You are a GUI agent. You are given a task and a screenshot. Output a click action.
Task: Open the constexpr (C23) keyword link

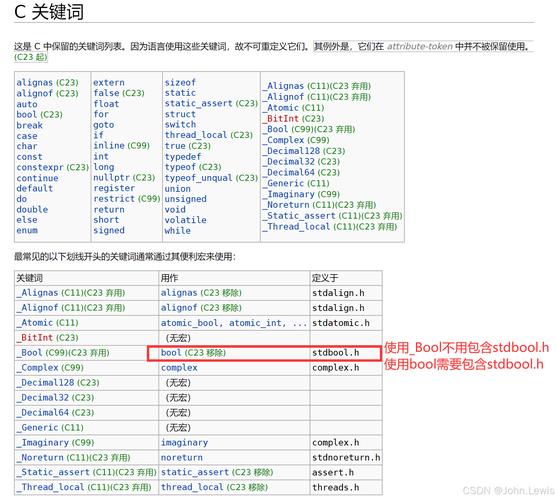tap(52, 167)
